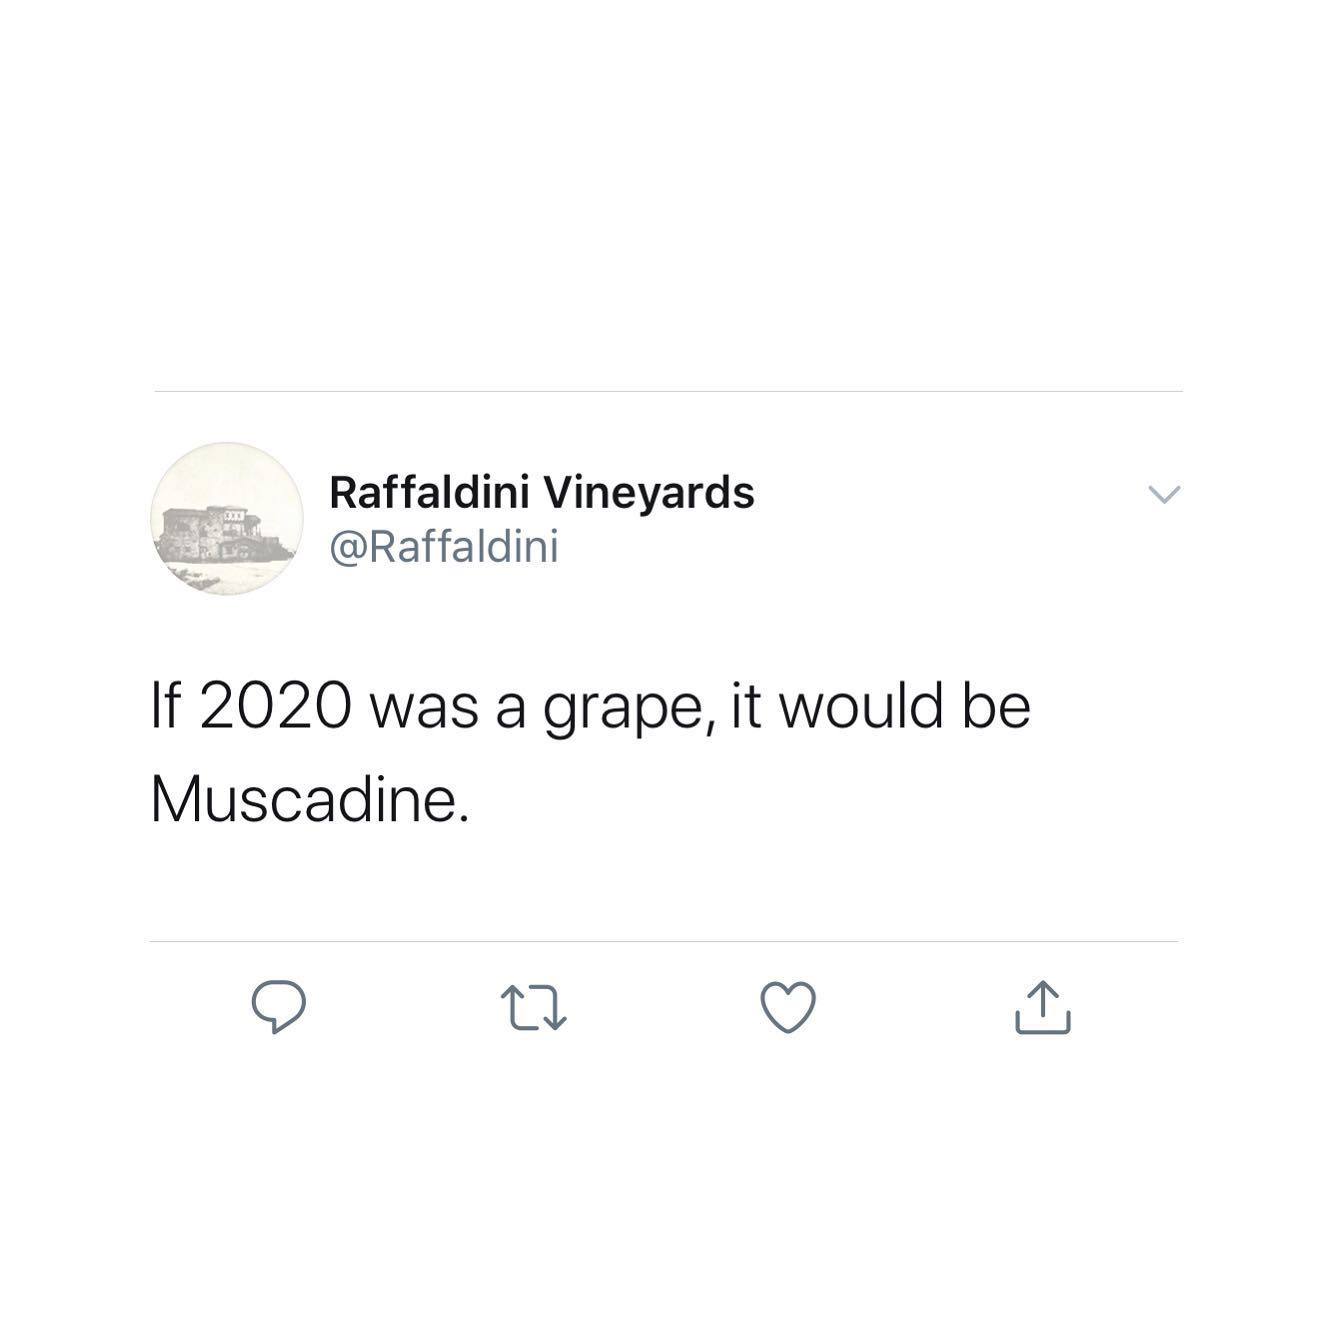The image size is (1319, 1319).
Task: Like the tweet with the heart icon
Action: (788, 1007)
